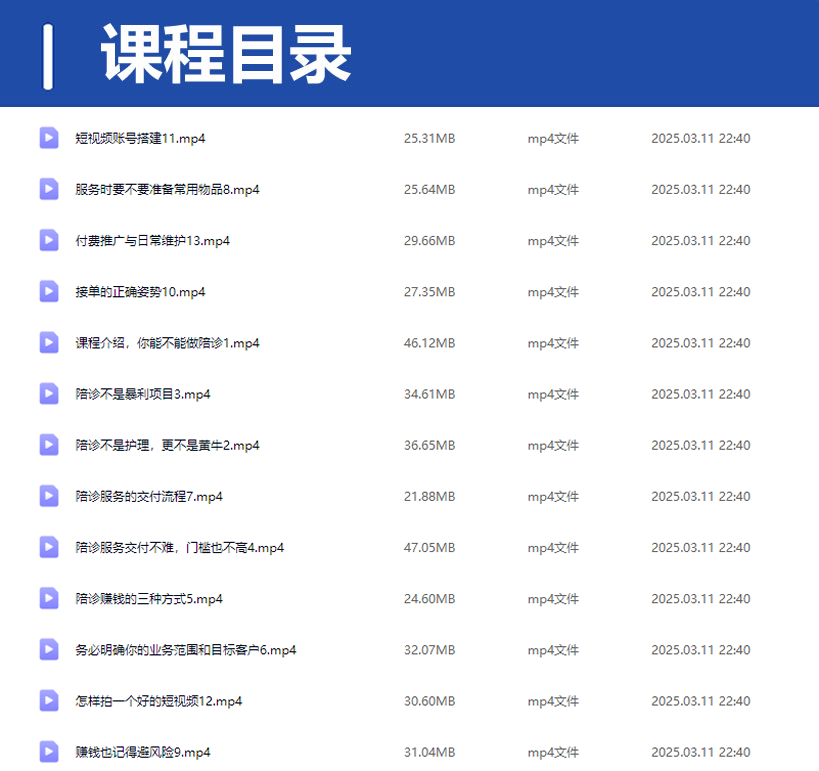Click the 29.66MB size value
The image size is (819, 771).
click(x=429, y=241)
